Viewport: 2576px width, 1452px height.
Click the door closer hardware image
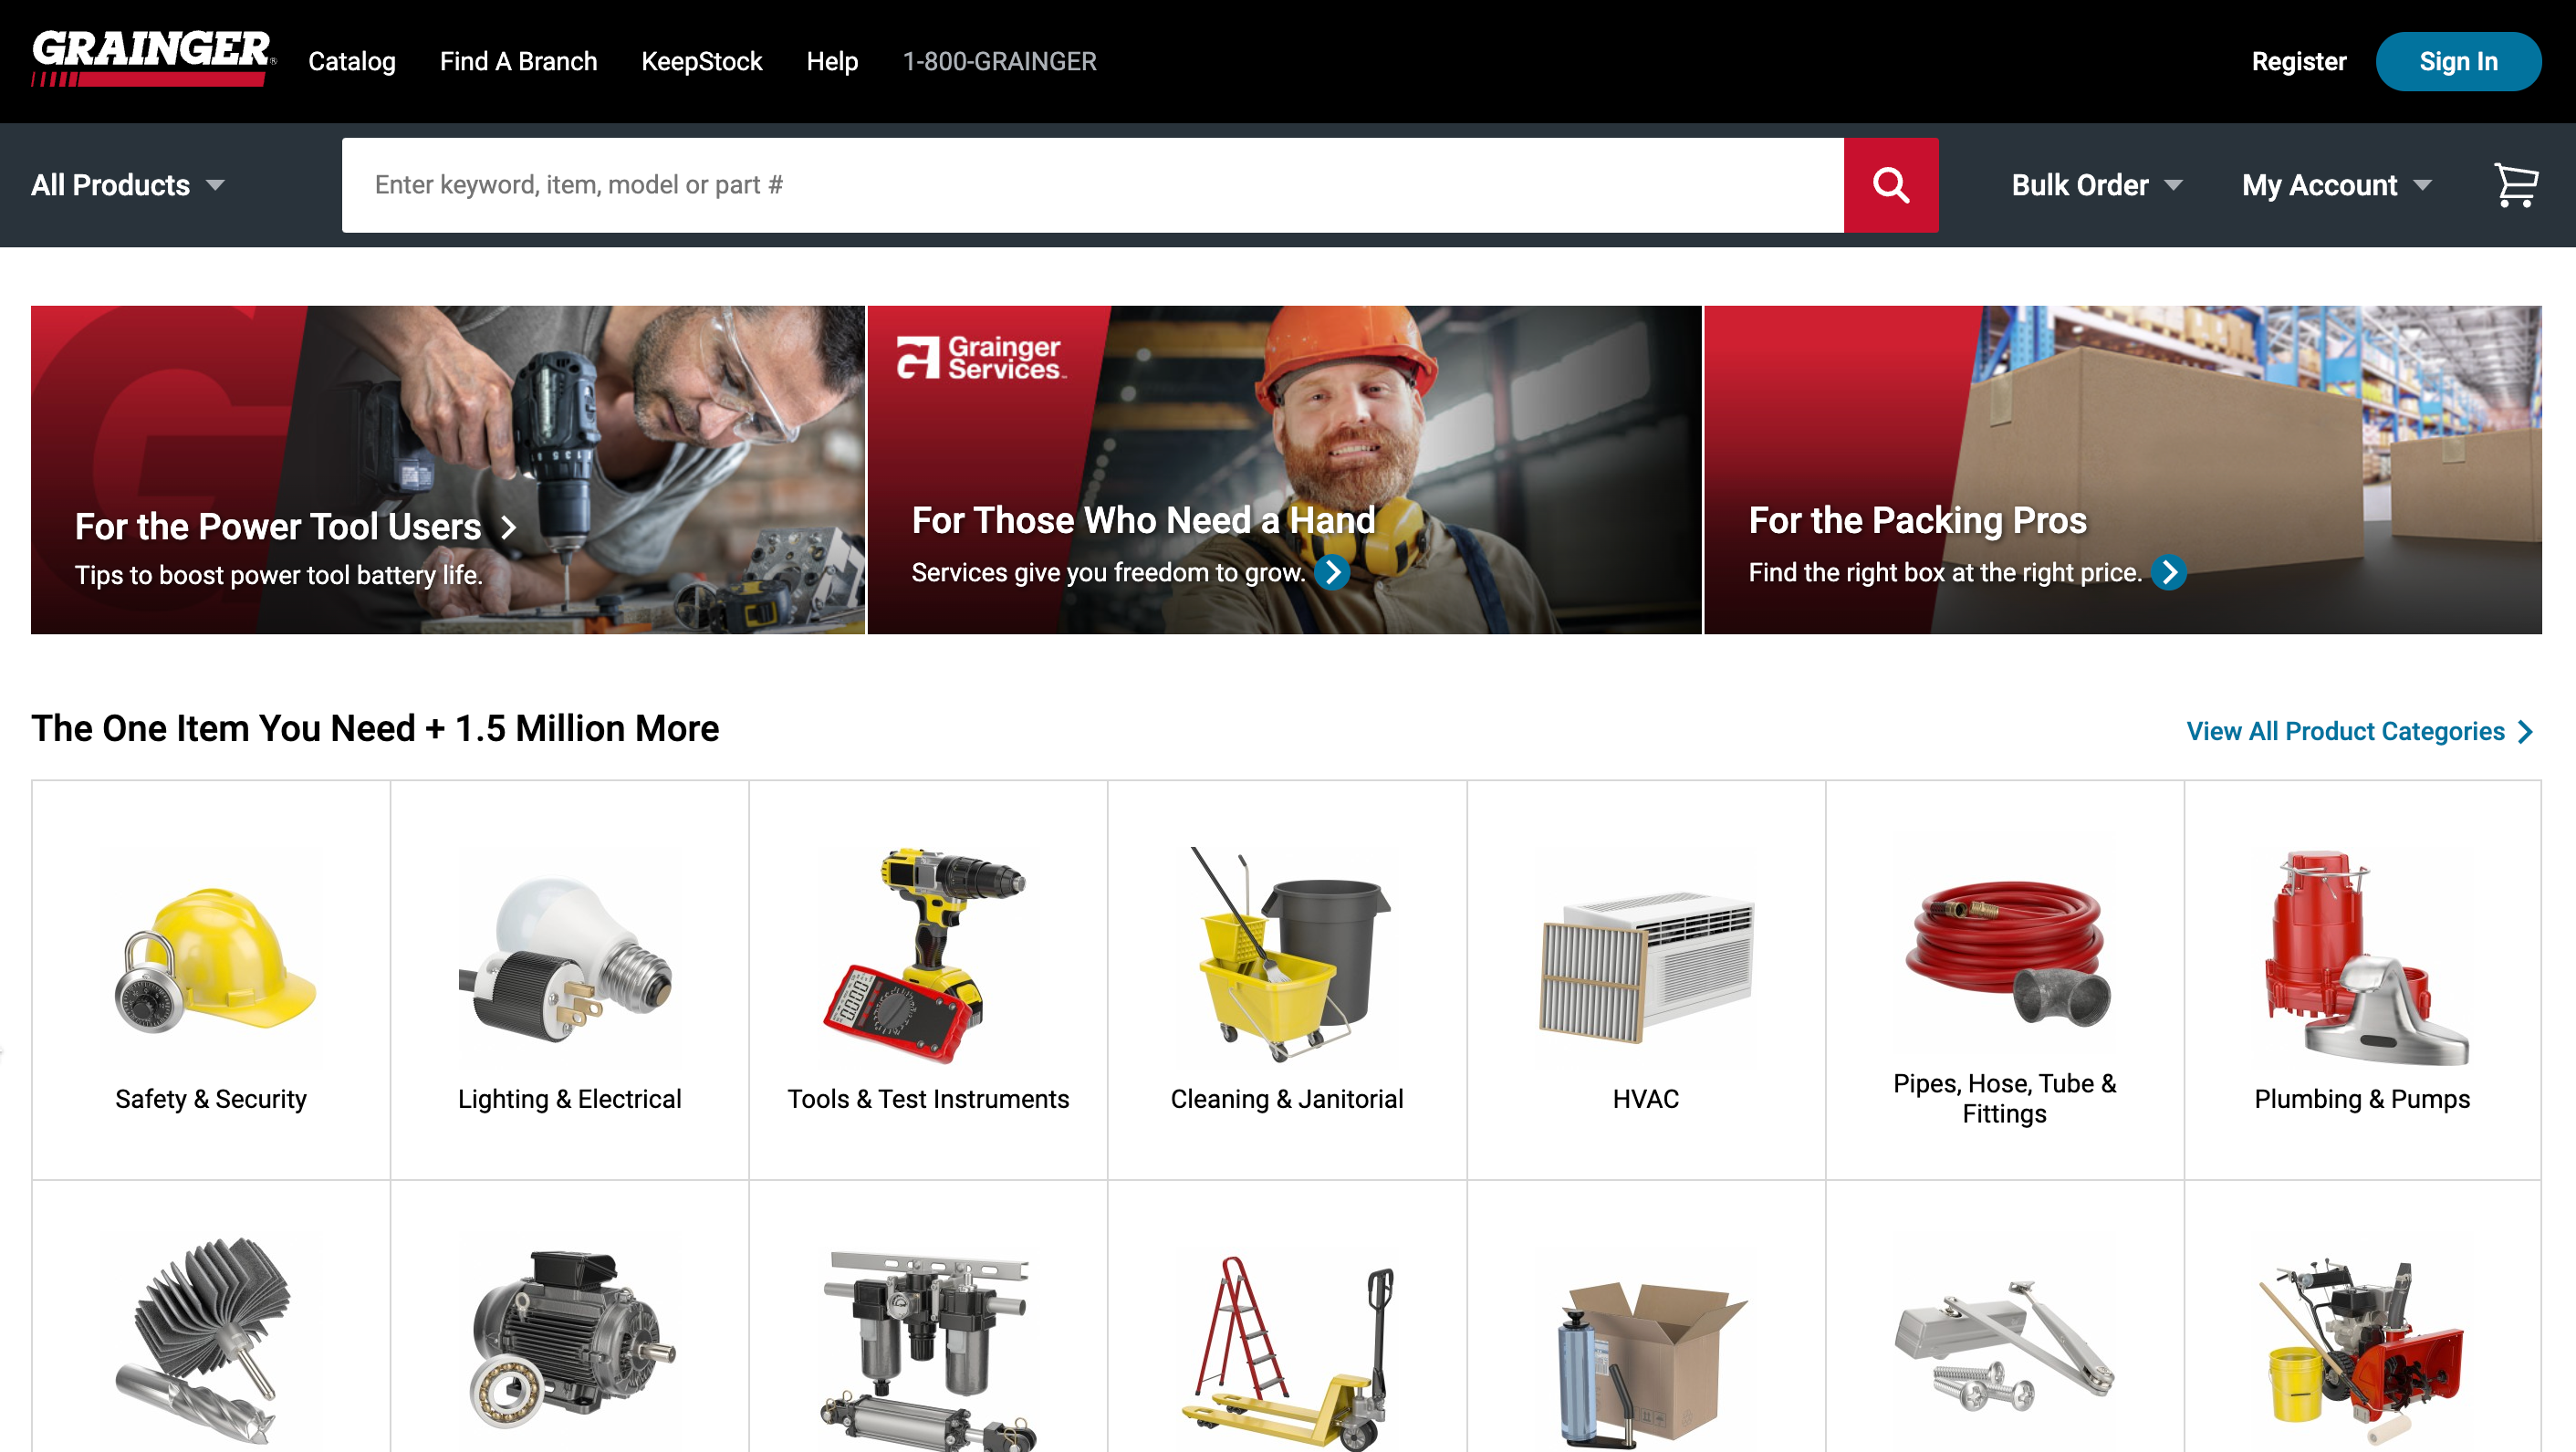(2006, 1345)
